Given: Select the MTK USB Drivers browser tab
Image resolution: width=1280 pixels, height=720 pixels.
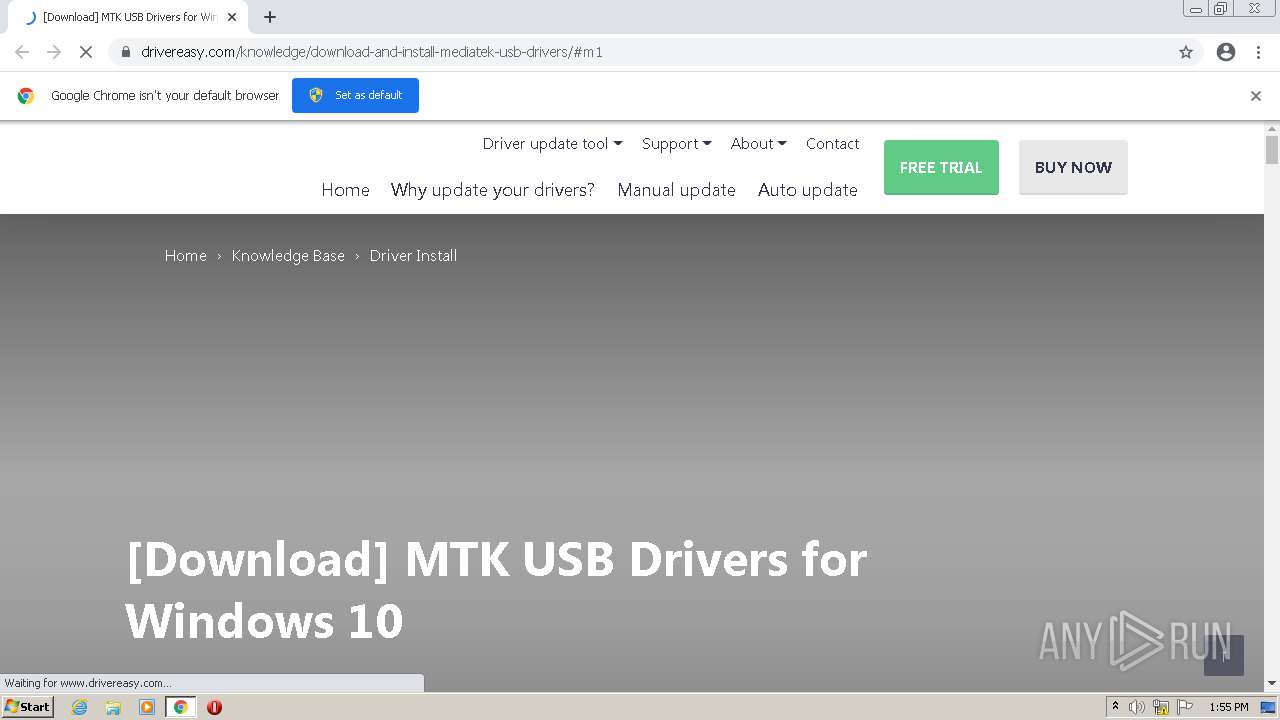Looking at the screenshot, I should [x=130, y=17].
